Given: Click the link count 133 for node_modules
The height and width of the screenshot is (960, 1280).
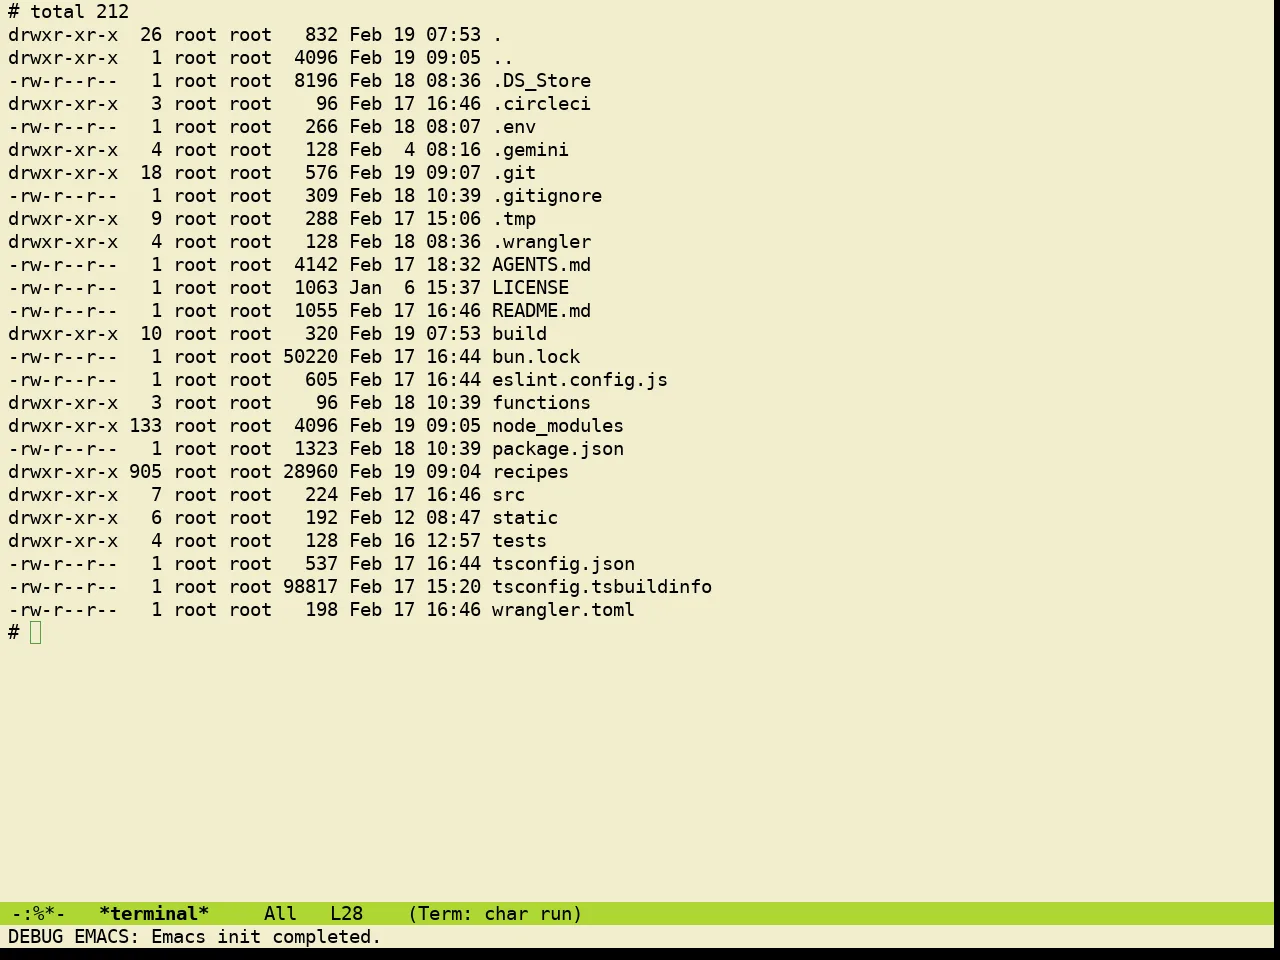Looking at the screenshot, I should point(145,426).
